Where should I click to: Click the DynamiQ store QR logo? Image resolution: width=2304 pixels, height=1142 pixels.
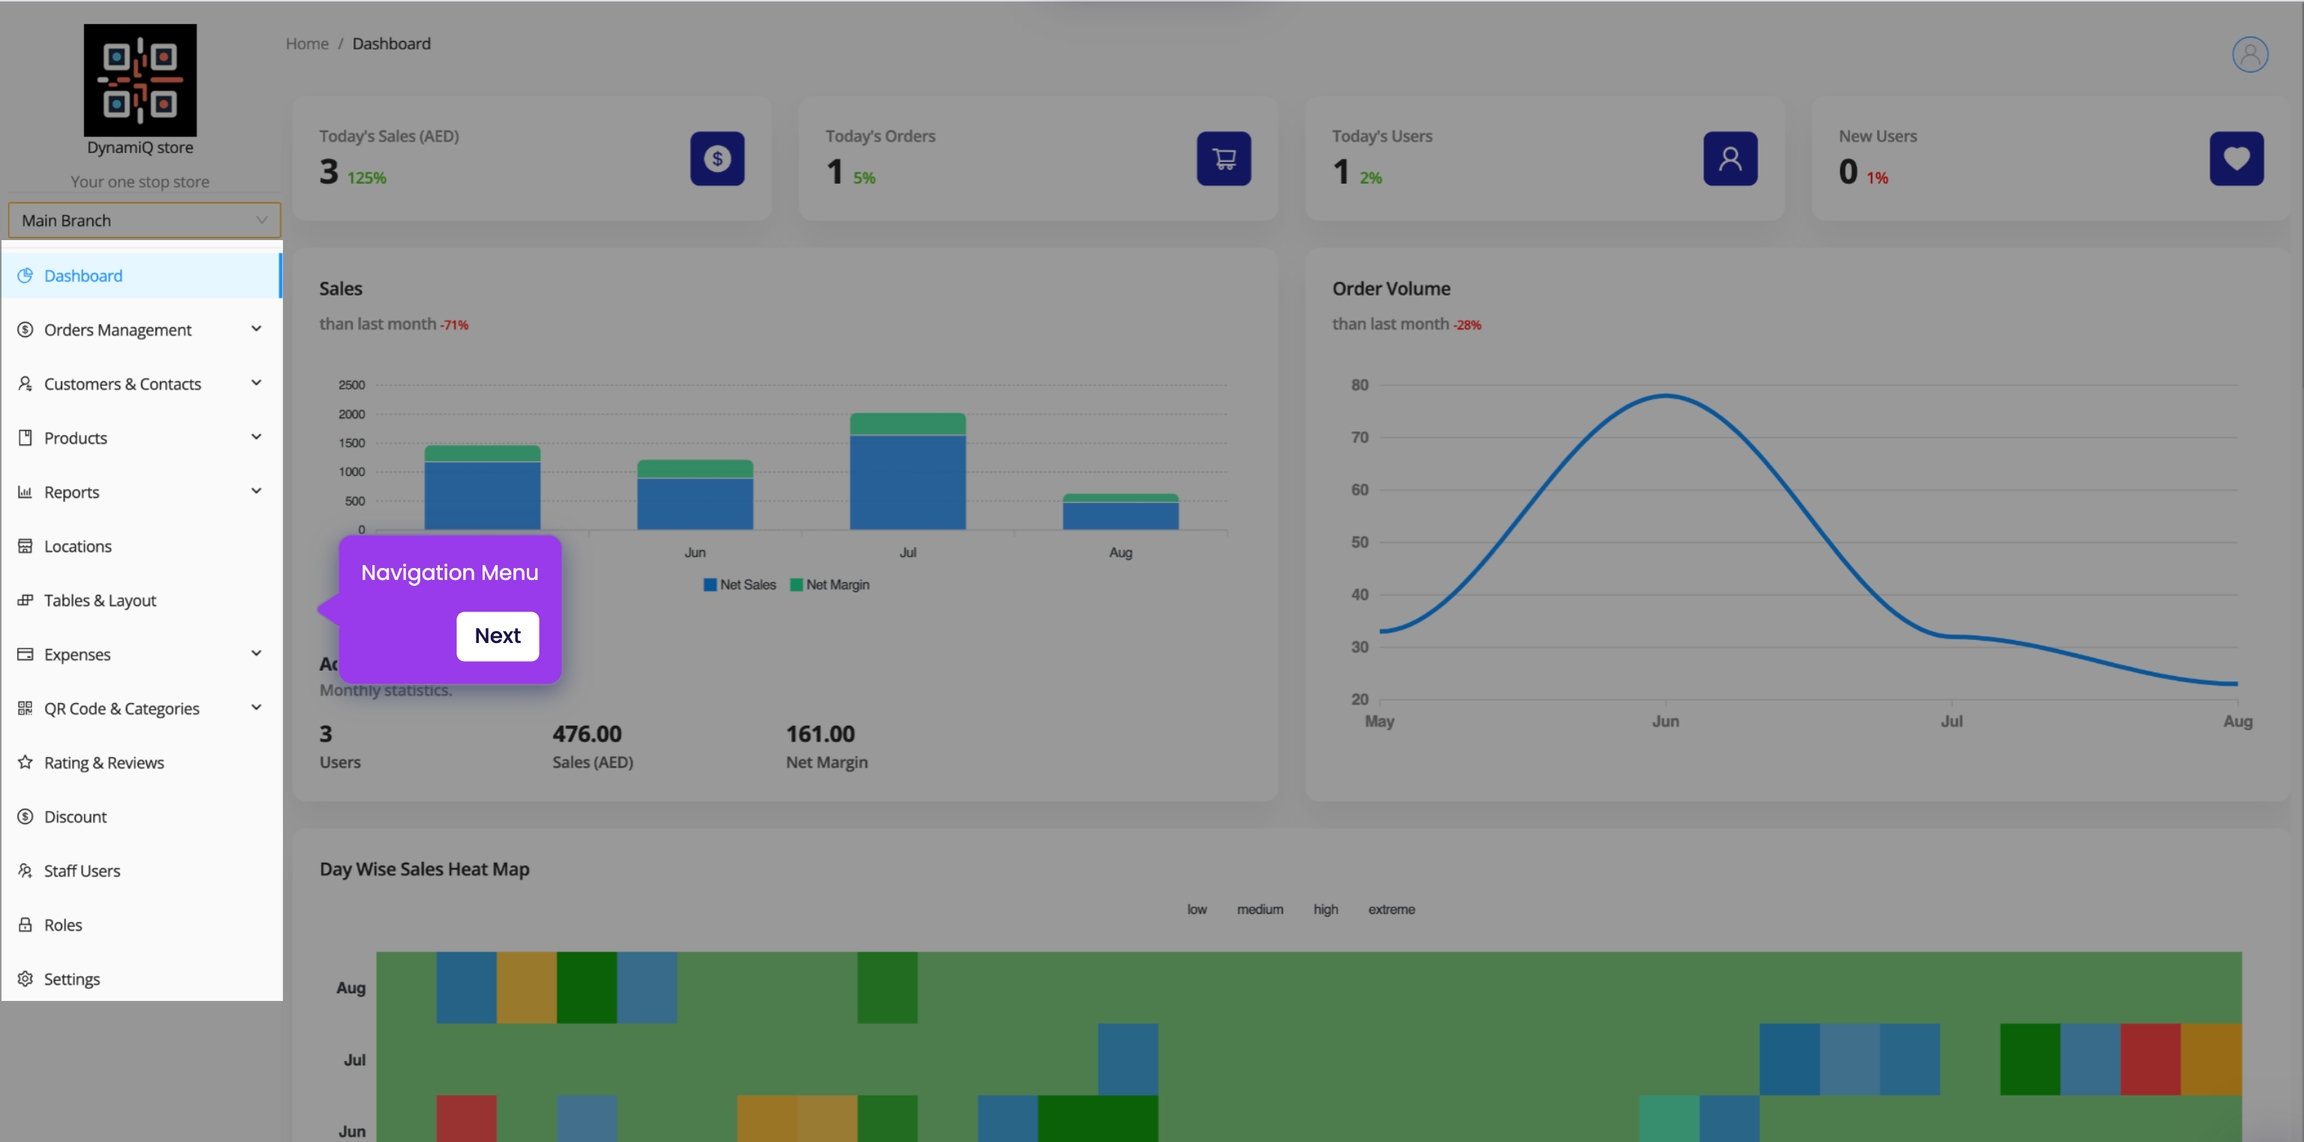click(140, 80)
